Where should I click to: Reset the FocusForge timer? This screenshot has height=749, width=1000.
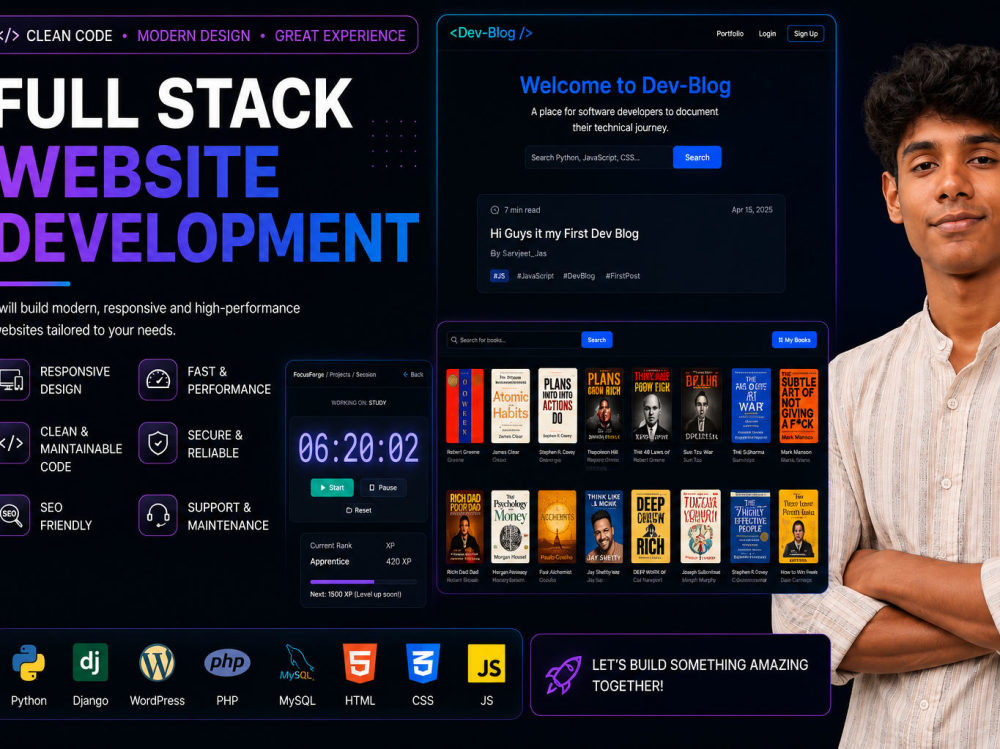(x=358, y=510)
